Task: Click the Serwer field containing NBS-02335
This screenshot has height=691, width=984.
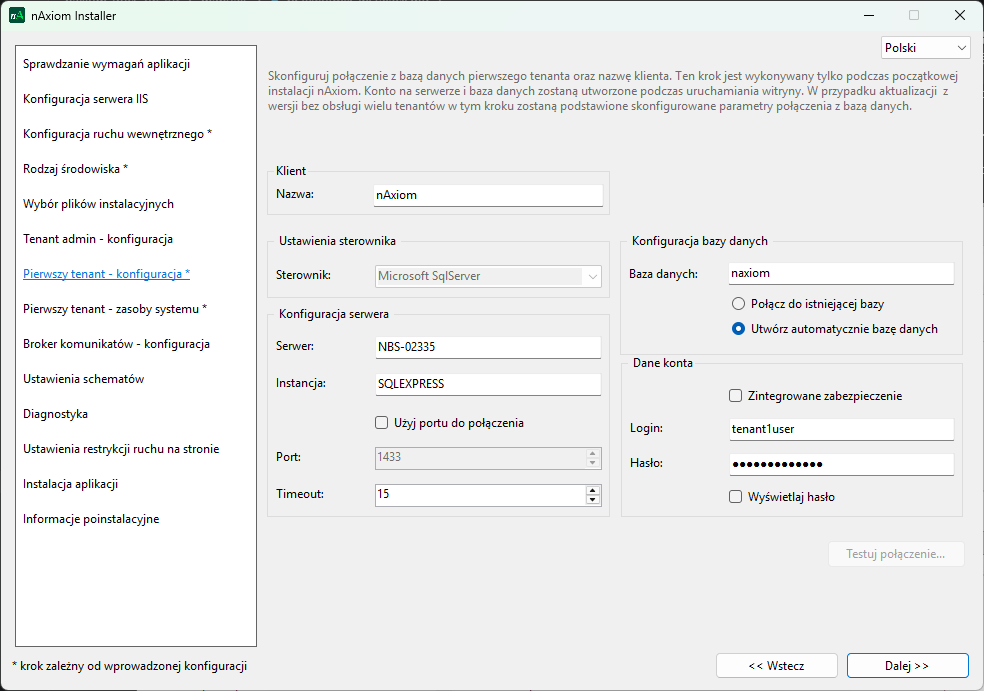Action: pyautogui.click(x=488, y=347)
